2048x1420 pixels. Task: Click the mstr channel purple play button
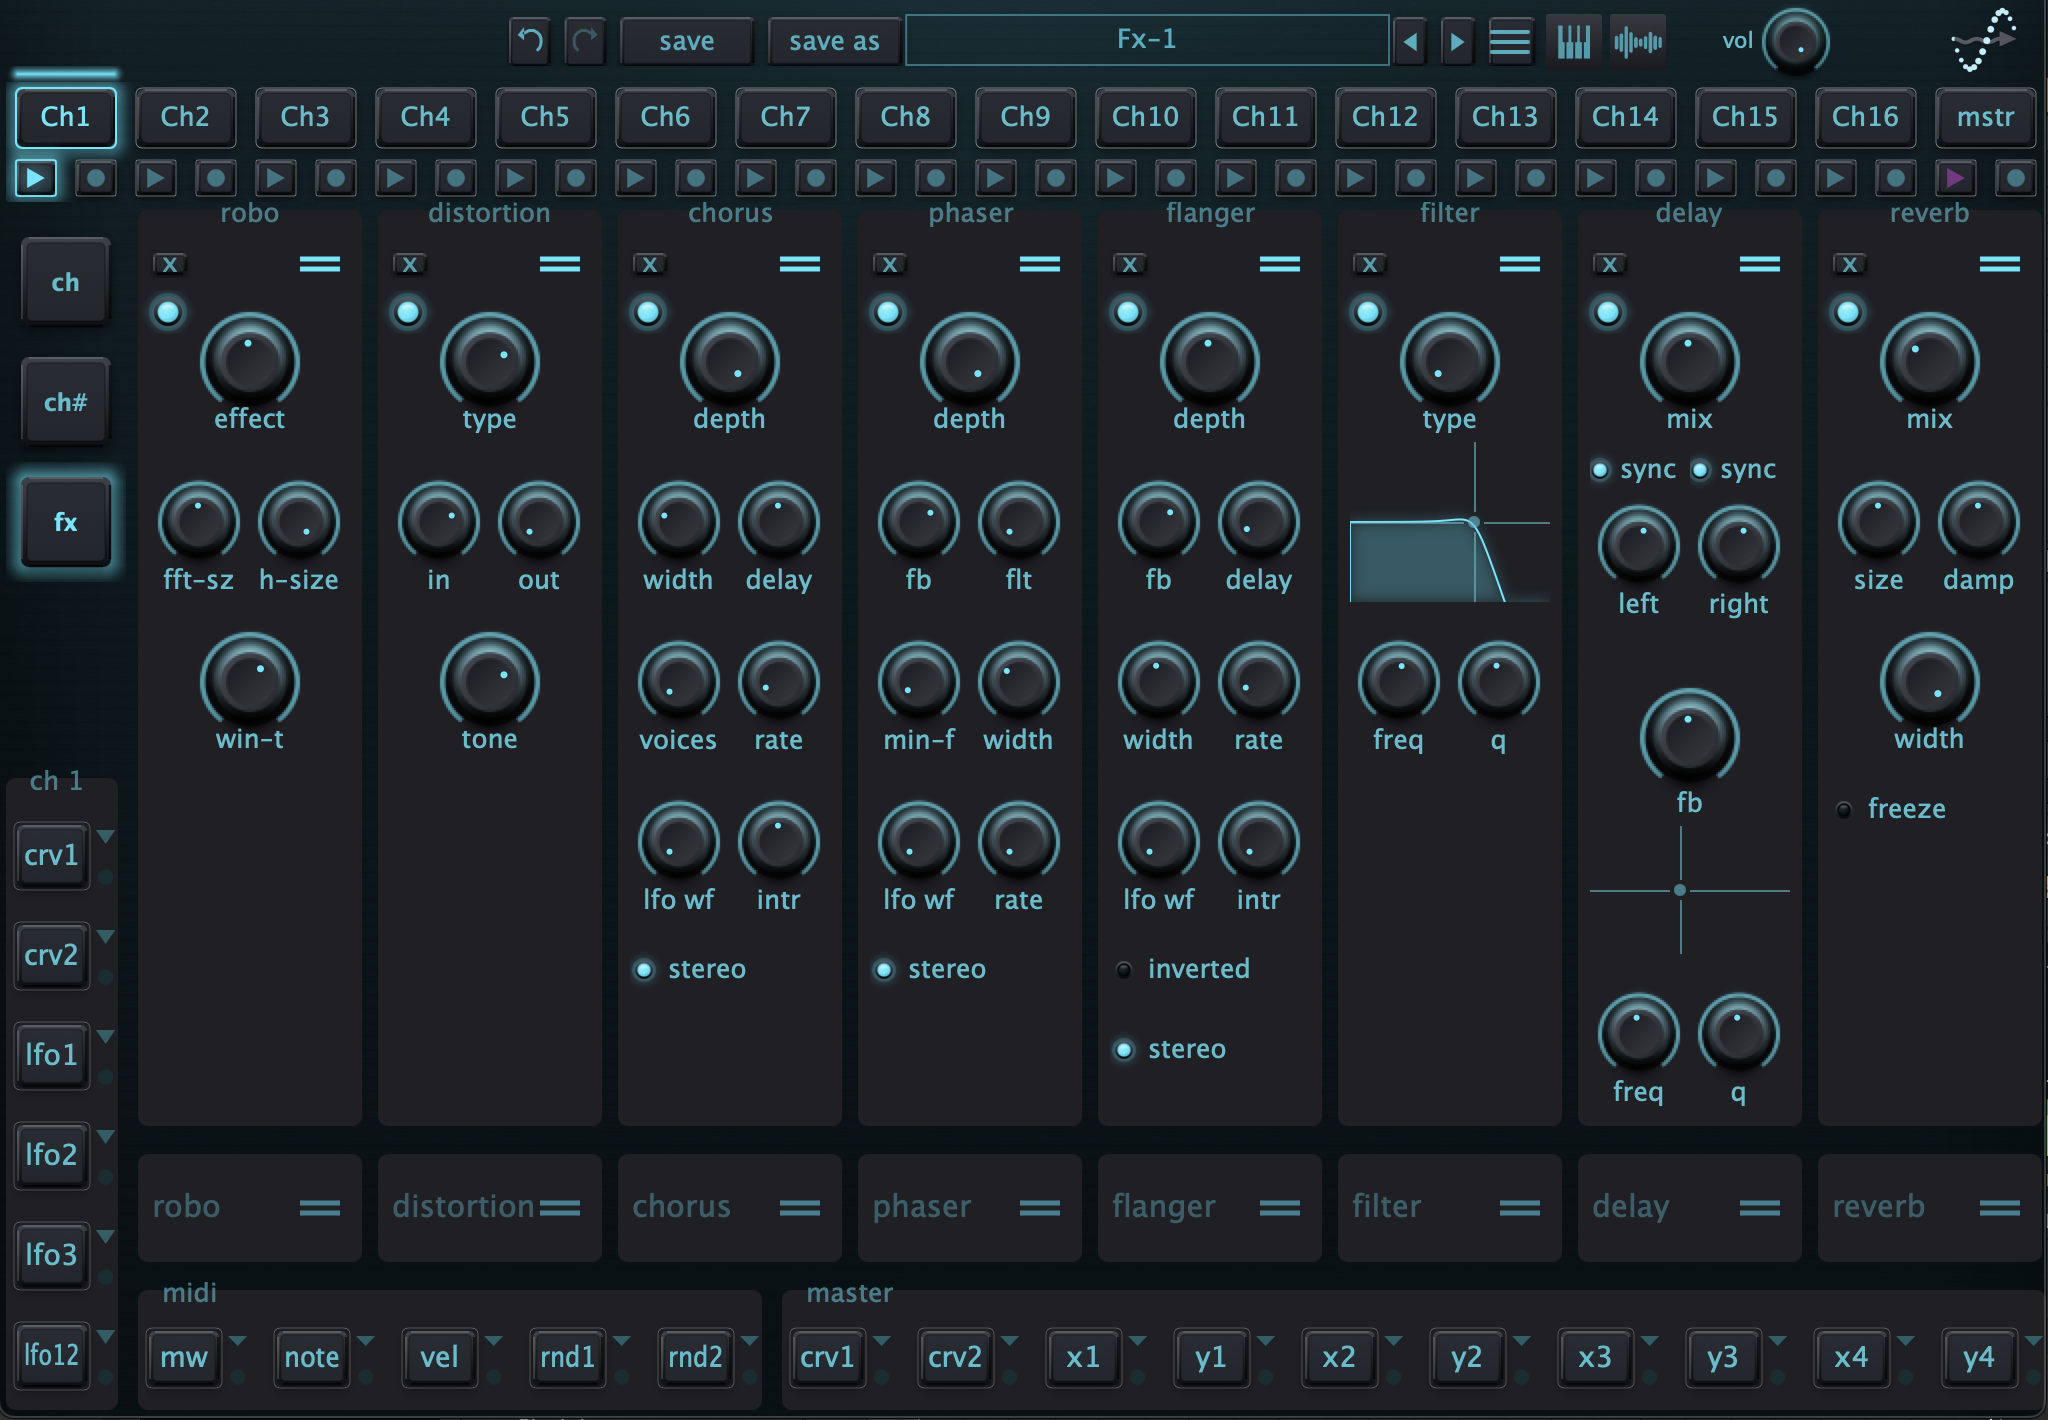pyautogui.click(x=1955, y=178)
